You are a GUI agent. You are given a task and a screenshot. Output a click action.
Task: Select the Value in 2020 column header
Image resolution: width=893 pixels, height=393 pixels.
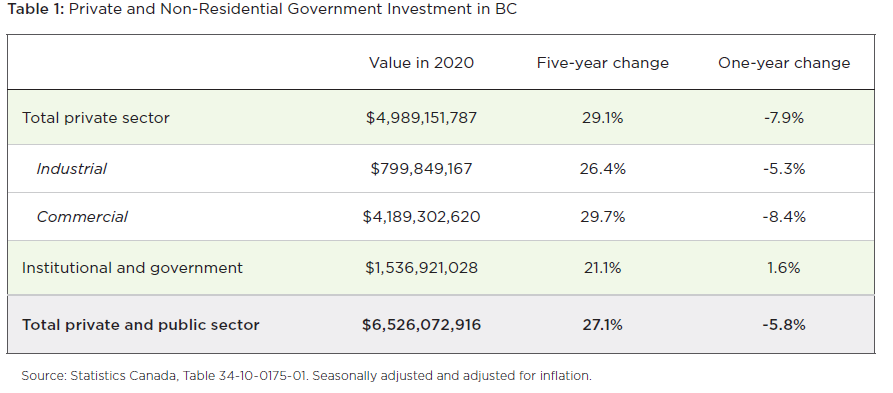tap(421, 63)
